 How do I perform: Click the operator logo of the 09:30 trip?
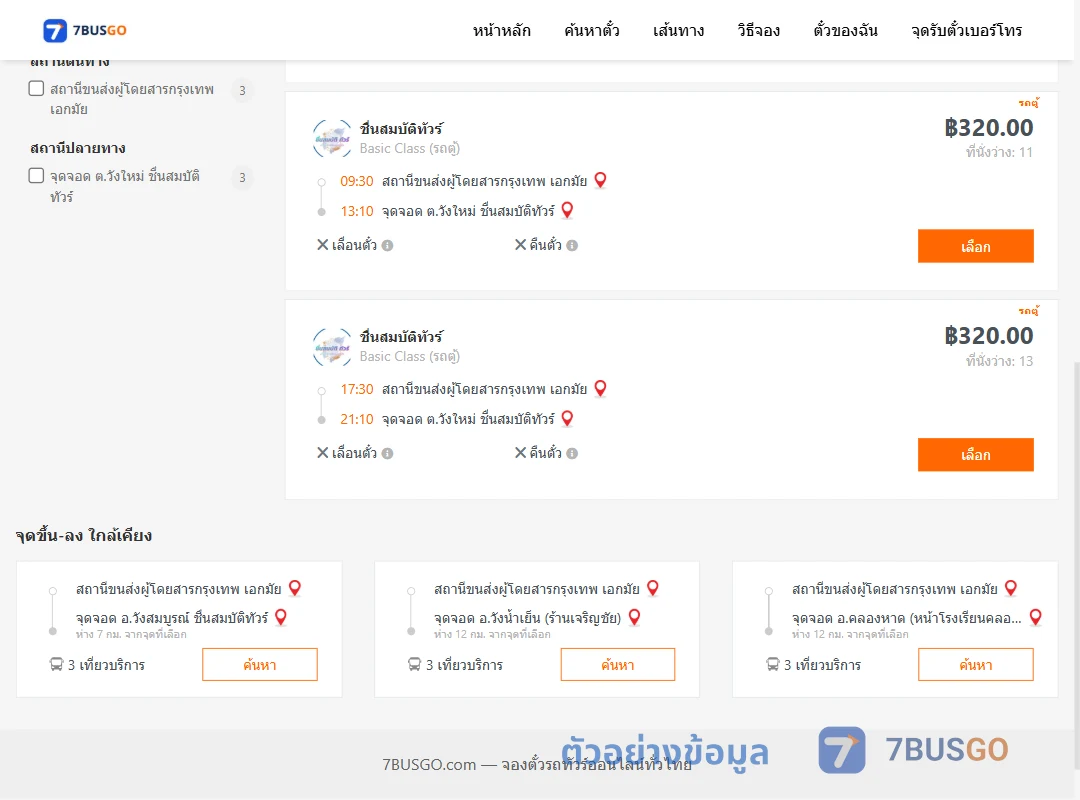[x=332, y=139]
